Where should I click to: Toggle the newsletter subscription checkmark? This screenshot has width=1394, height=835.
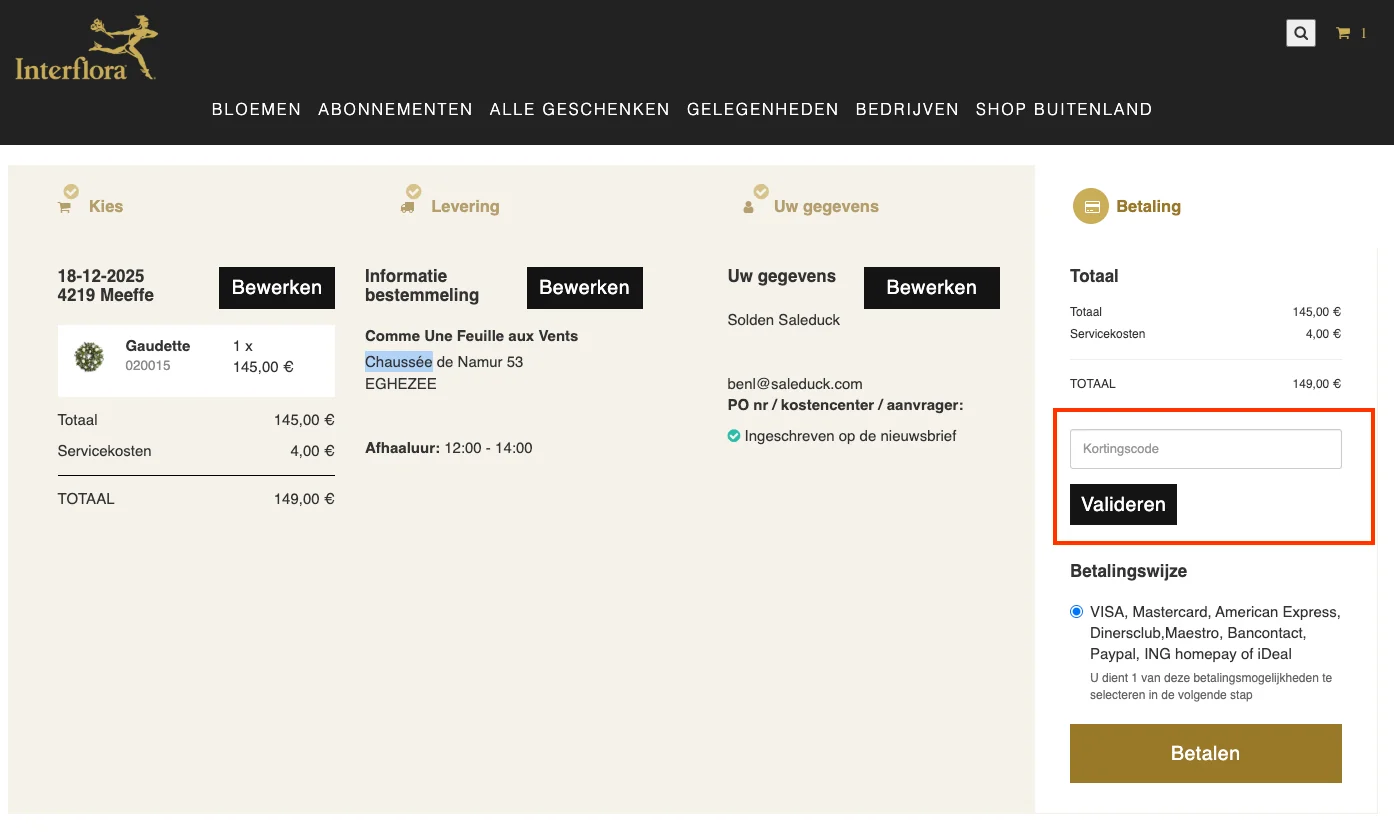click(x=734, y=436)
